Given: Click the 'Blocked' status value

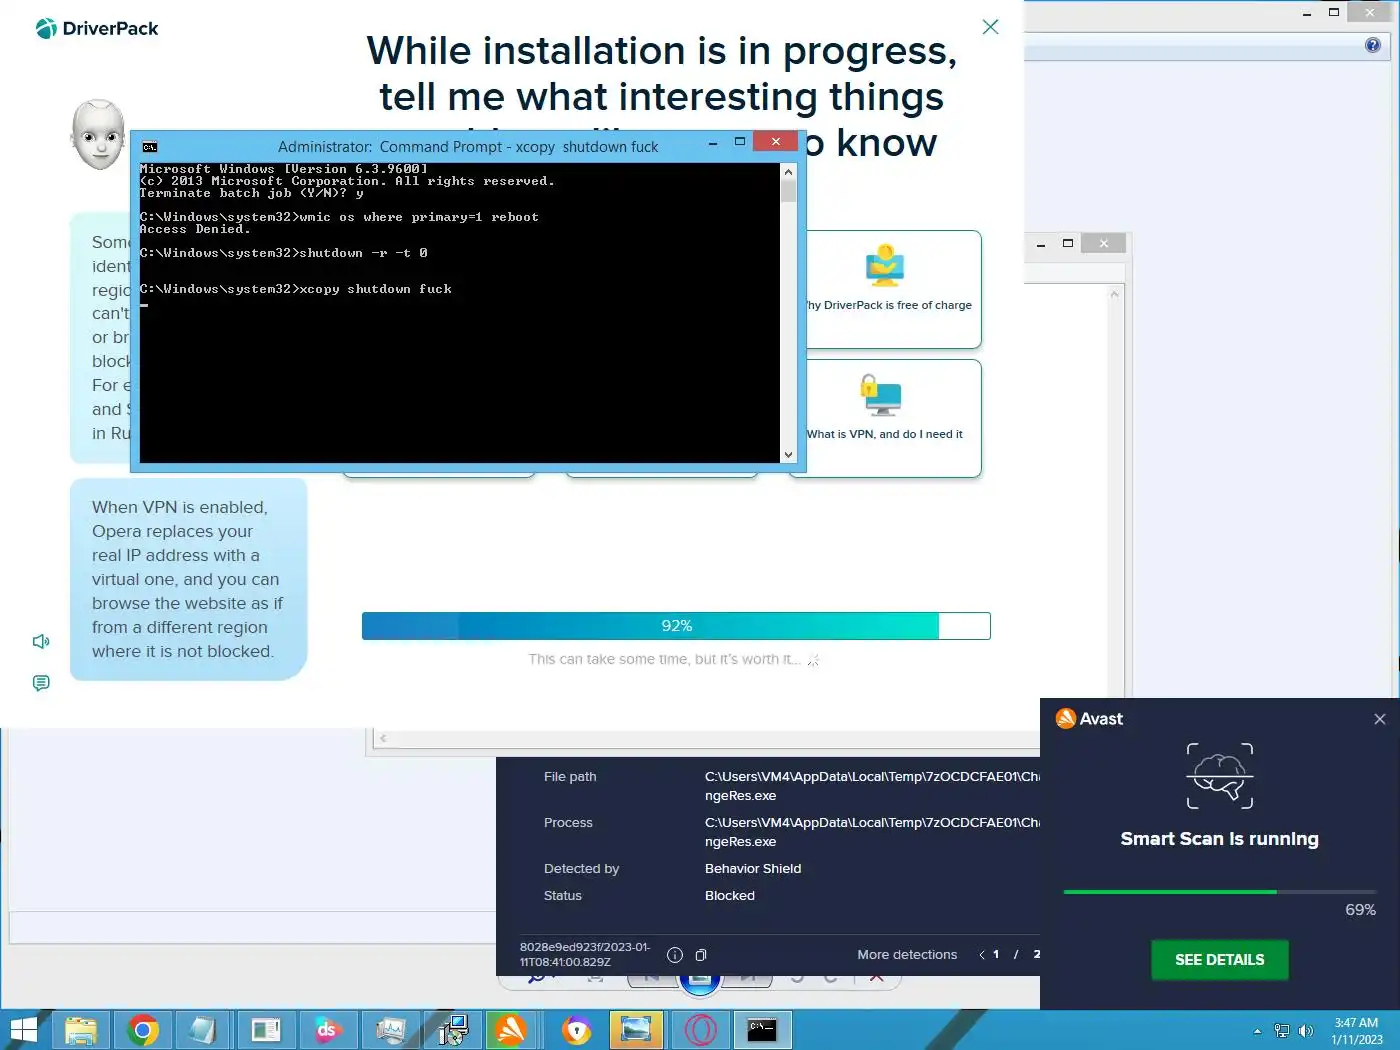Looking at the screenshot, I should coord(730,896).
